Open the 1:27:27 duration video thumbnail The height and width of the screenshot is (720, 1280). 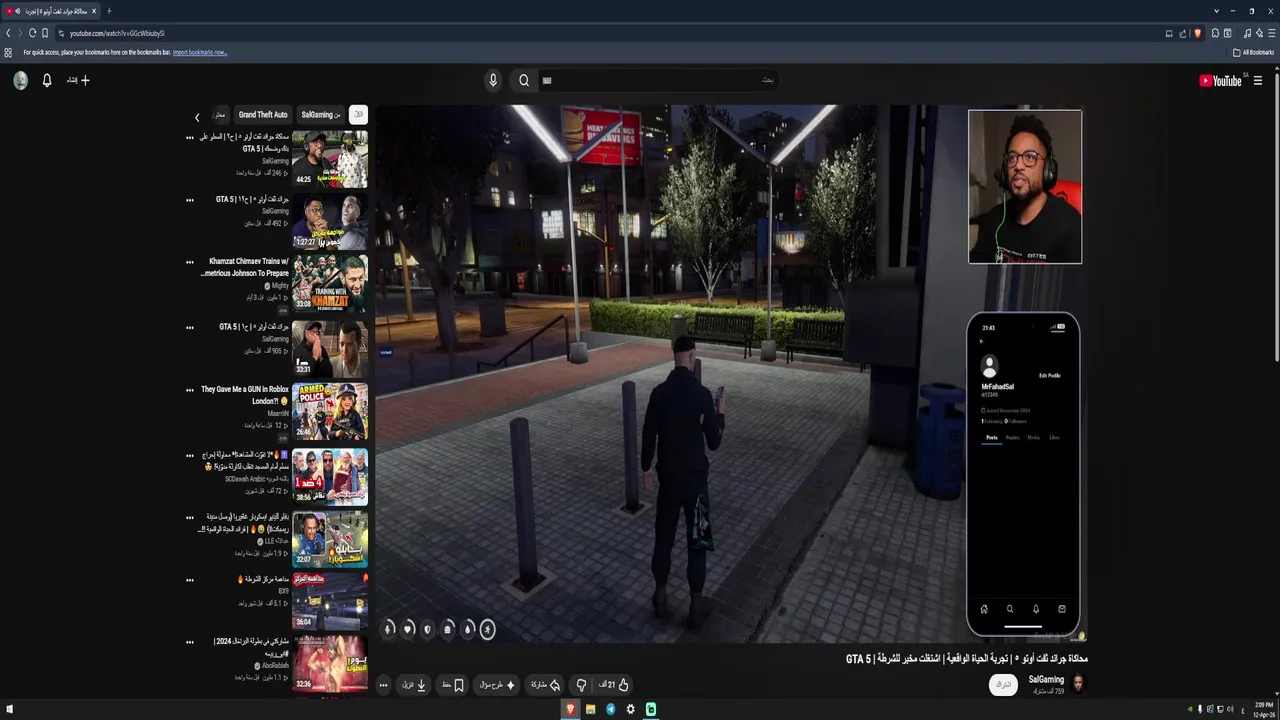pos(330,221)
